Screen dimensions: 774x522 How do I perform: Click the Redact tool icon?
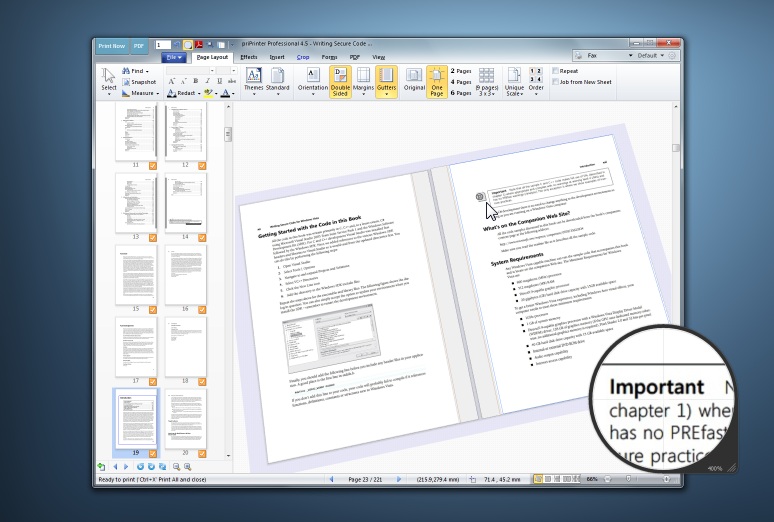point(172,93)
